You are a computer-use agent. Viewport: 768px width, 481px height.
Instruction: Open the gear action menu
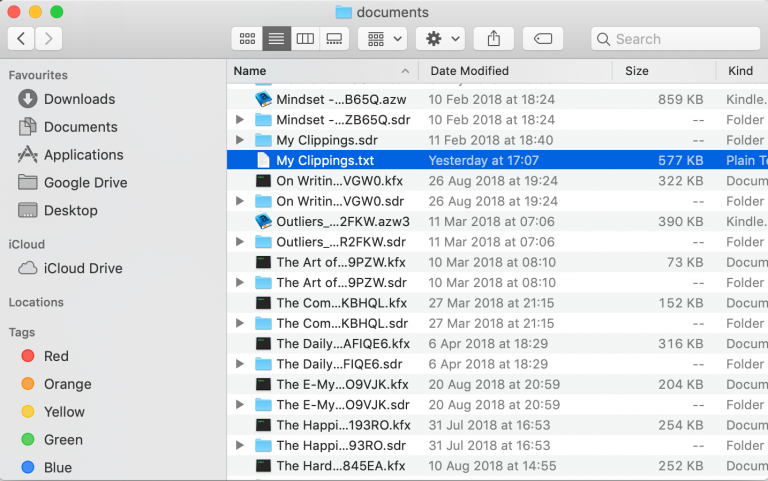coord(440,39)
